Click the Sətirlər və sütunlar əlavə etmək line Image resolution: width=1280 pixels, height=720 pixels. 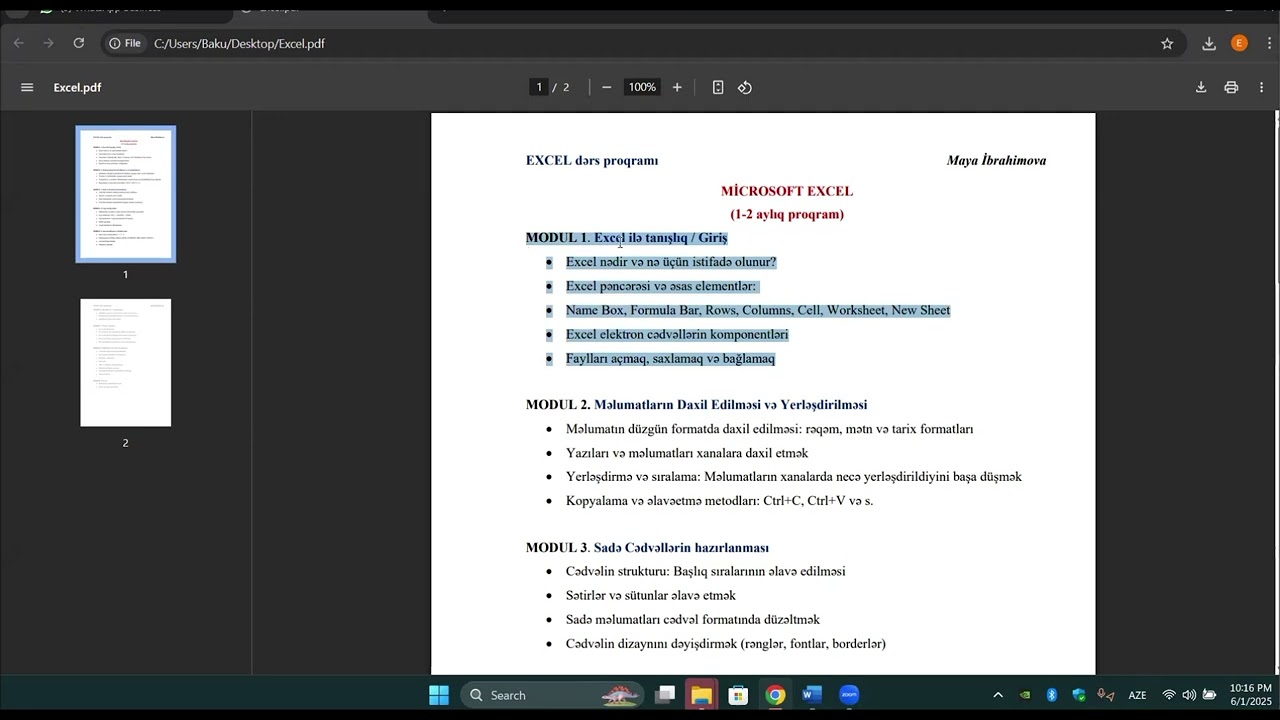[x=651, y=596]
